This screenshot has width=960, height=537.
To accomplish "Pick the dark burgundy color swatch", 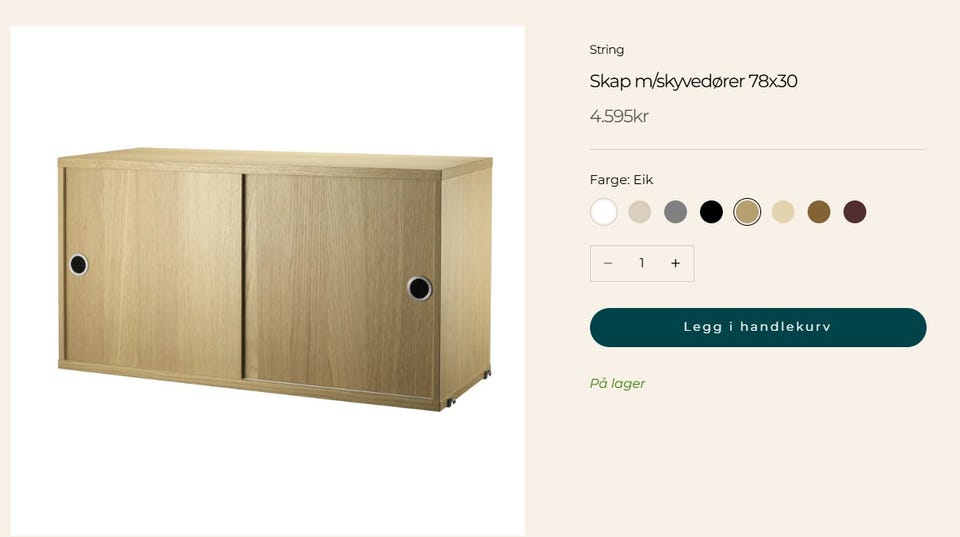I will pos(855,212).
